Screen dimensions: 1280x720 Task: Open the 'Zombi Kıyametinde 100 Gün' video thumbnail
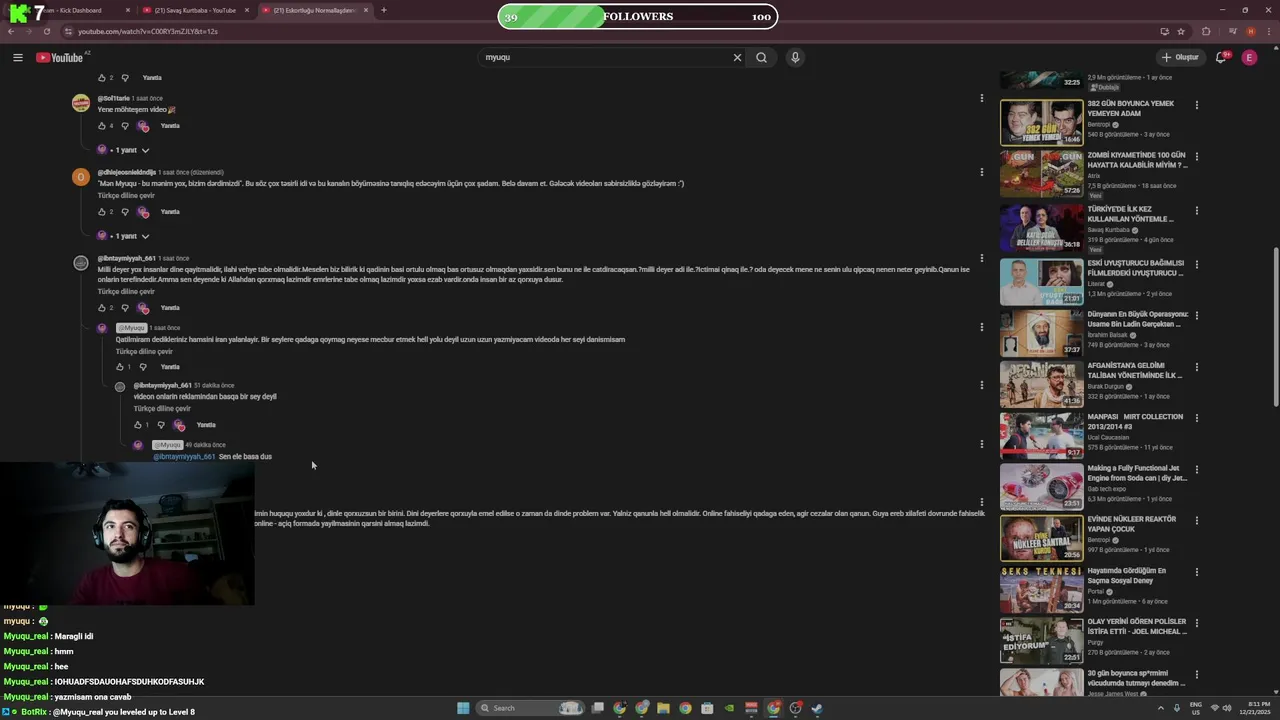click(x=1041, y=174)
